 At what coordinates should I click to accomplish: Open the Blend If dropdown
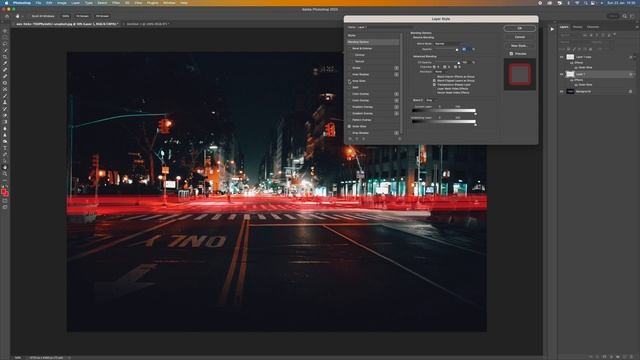pyautogui.click(x=433, y=100)
